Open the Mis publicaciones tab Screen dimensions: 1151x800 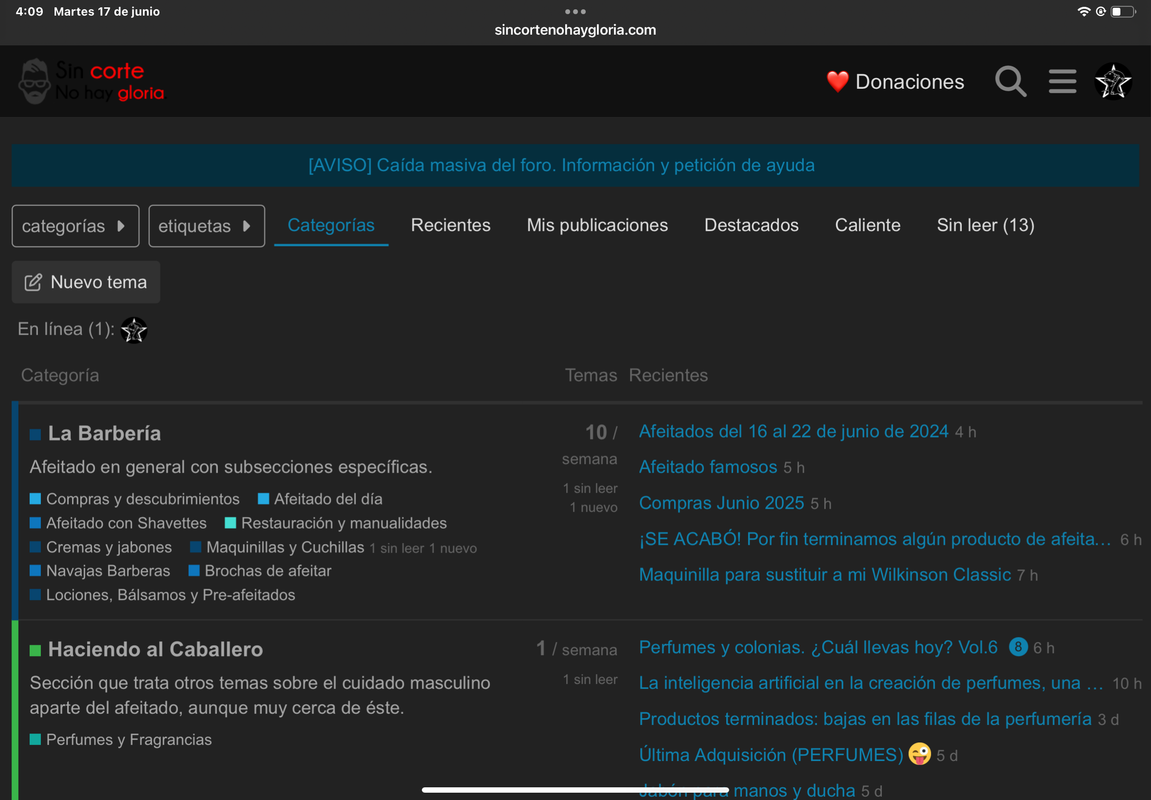click(598, 225)
